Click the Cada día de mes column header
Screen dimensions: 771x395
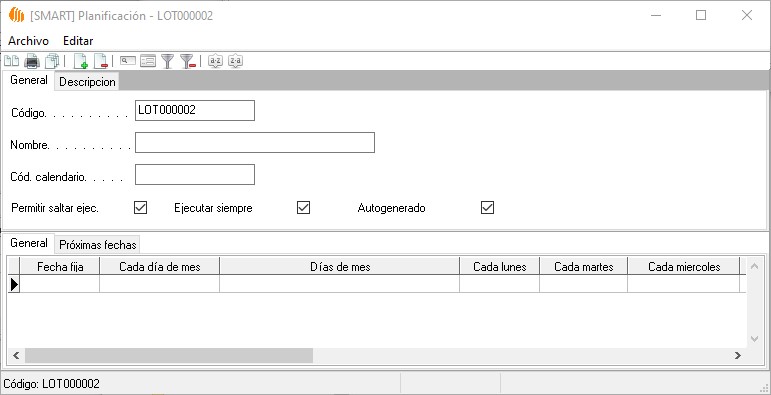pyautogui.click(x=159, y=267)
